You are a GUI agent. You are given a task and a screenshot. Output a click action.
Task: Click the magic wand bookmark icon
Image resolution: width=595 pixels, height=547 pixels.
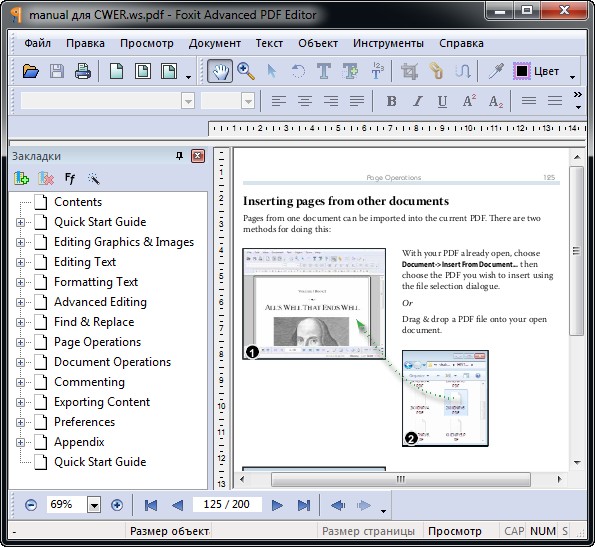point(93,178)
